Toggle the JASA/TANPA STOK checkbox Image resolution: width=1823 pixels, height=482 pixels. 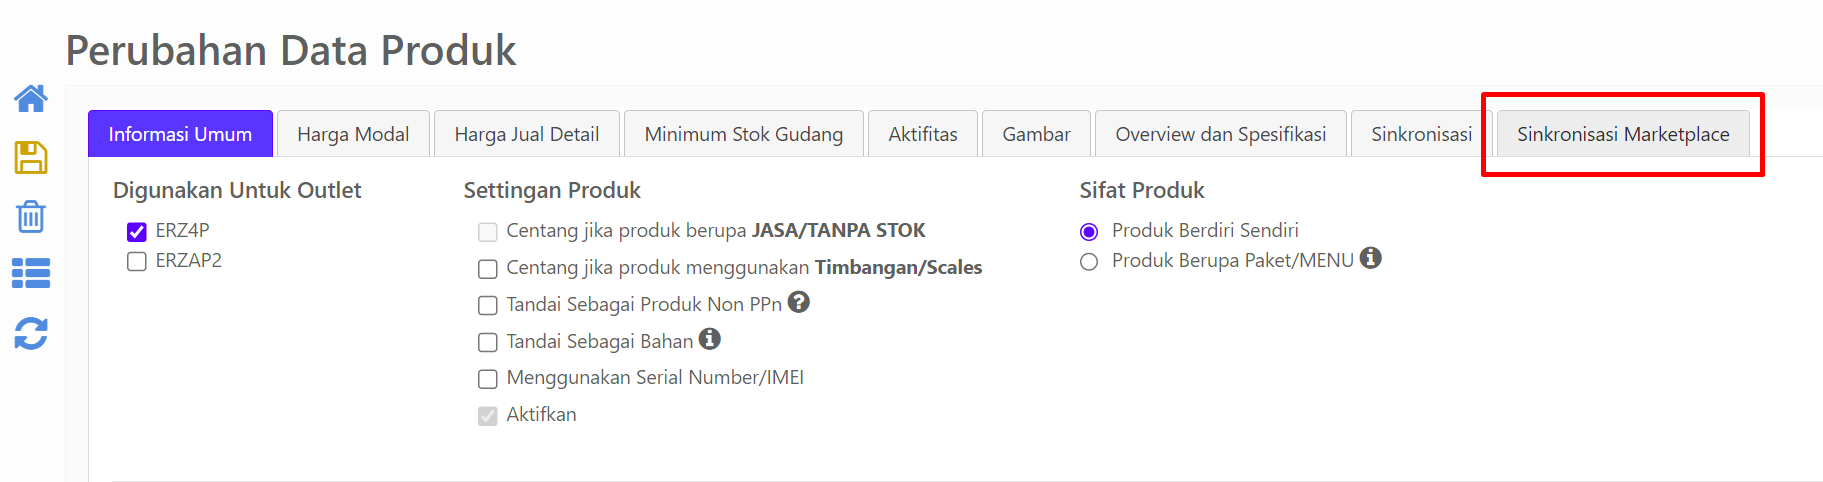point(488,232)
